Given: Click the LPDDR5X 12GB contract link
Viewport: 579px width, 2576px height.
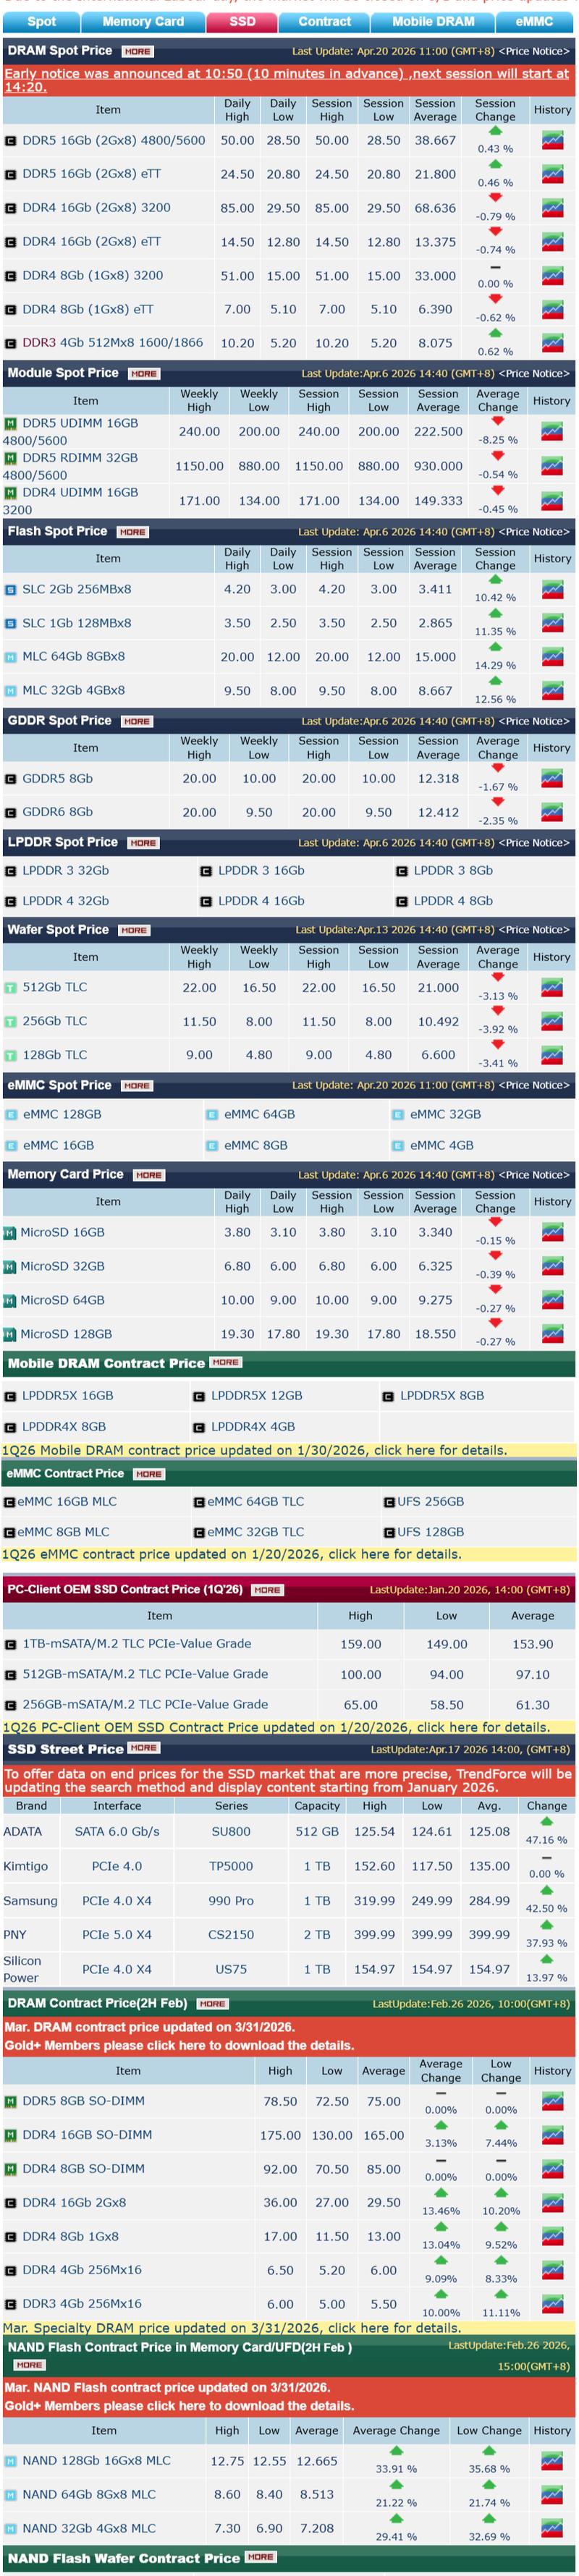Looking at the screenshot, I should point(256,1395).
